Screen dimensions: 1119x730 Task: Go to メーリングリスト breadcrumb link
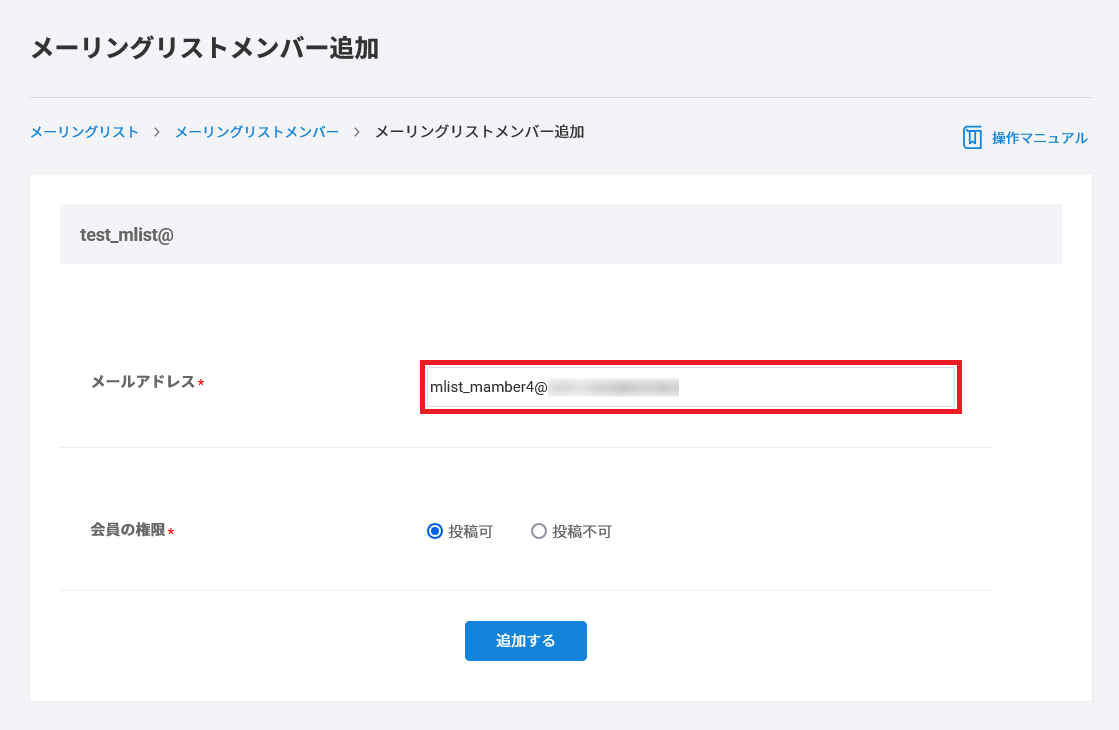tap(84, 132)
